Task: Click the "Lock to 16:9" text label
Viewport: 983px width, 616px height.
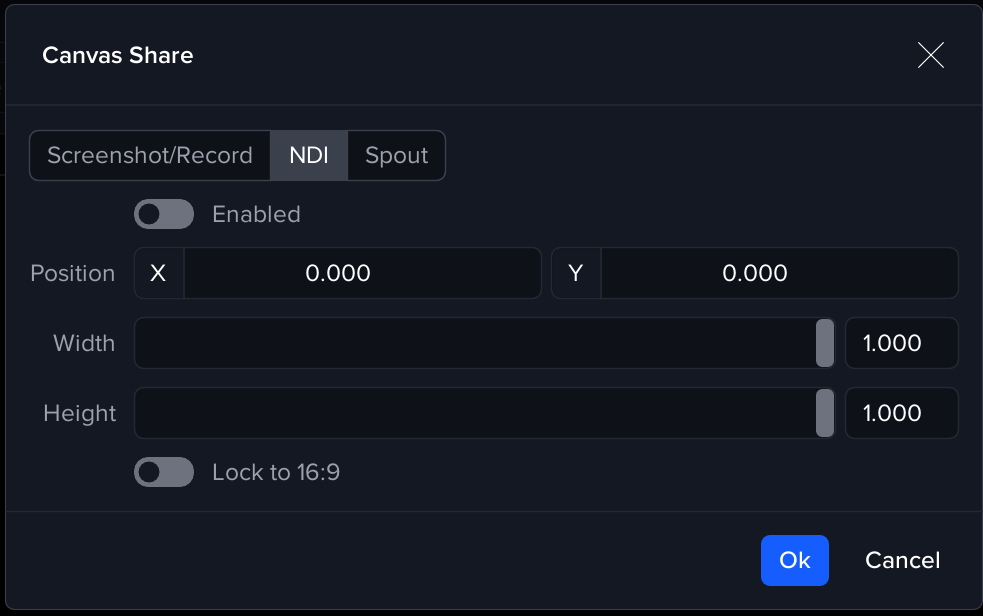Action: click(x=276, y=472)
